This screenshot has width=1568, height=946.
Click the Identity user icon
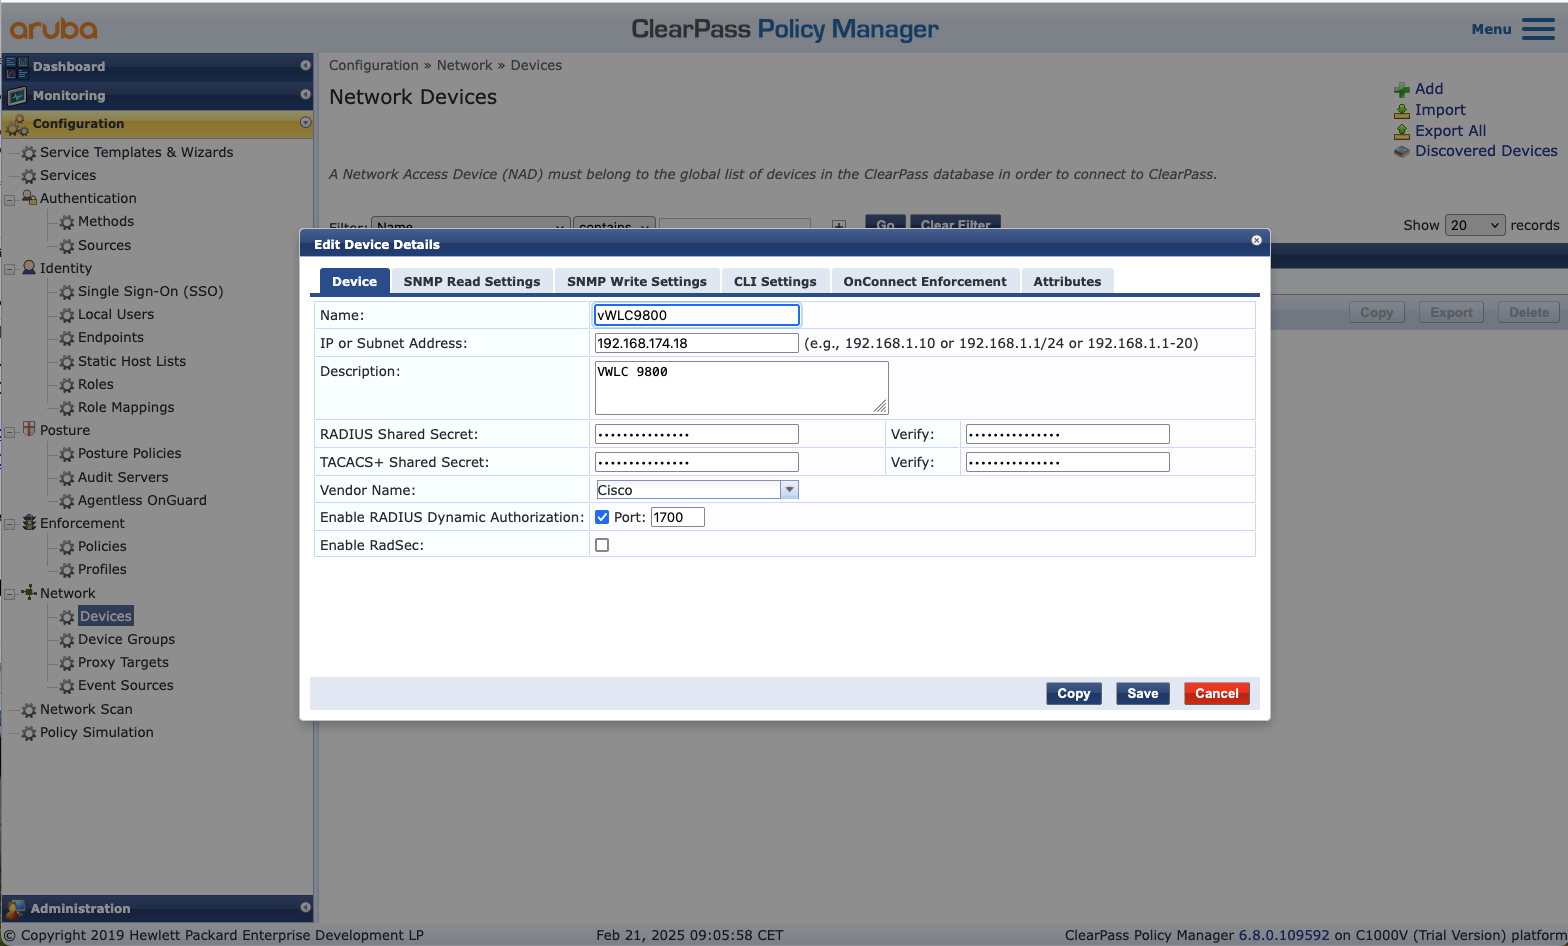[x=29, y=268]
